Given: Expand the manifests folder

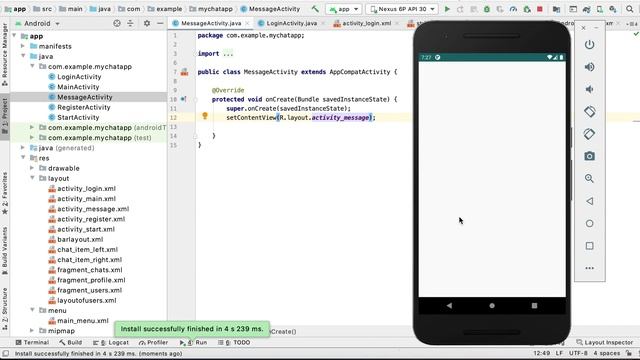Looking at the screenshot, I should [23, 46].
